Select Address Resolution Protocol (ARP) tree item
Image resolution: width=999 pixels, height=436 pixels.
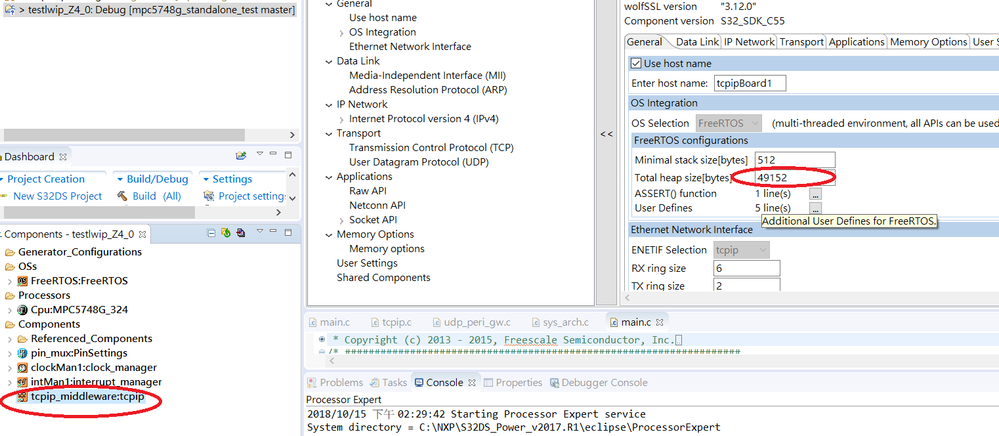[x=428, y=90]
